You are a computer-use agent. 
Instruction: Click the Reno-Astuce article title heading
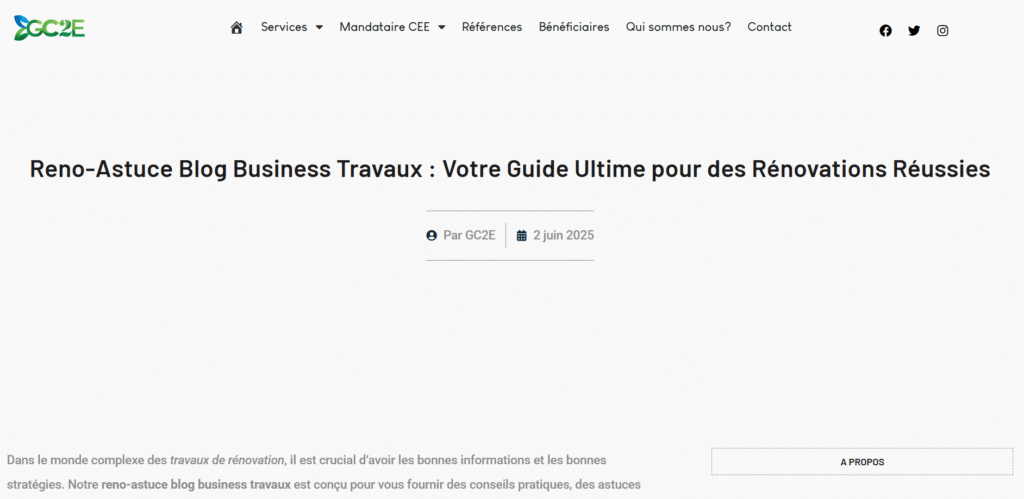point(510,169)
